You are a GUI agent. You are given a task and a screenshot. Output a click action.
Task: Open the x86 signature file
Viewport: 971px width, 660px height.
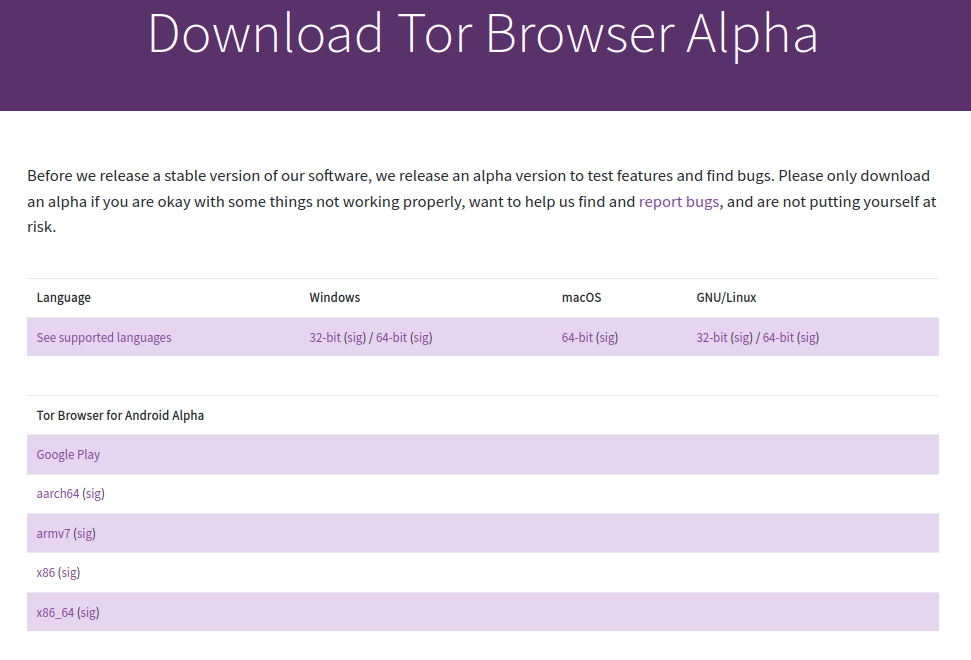click(x=70, y=572)
